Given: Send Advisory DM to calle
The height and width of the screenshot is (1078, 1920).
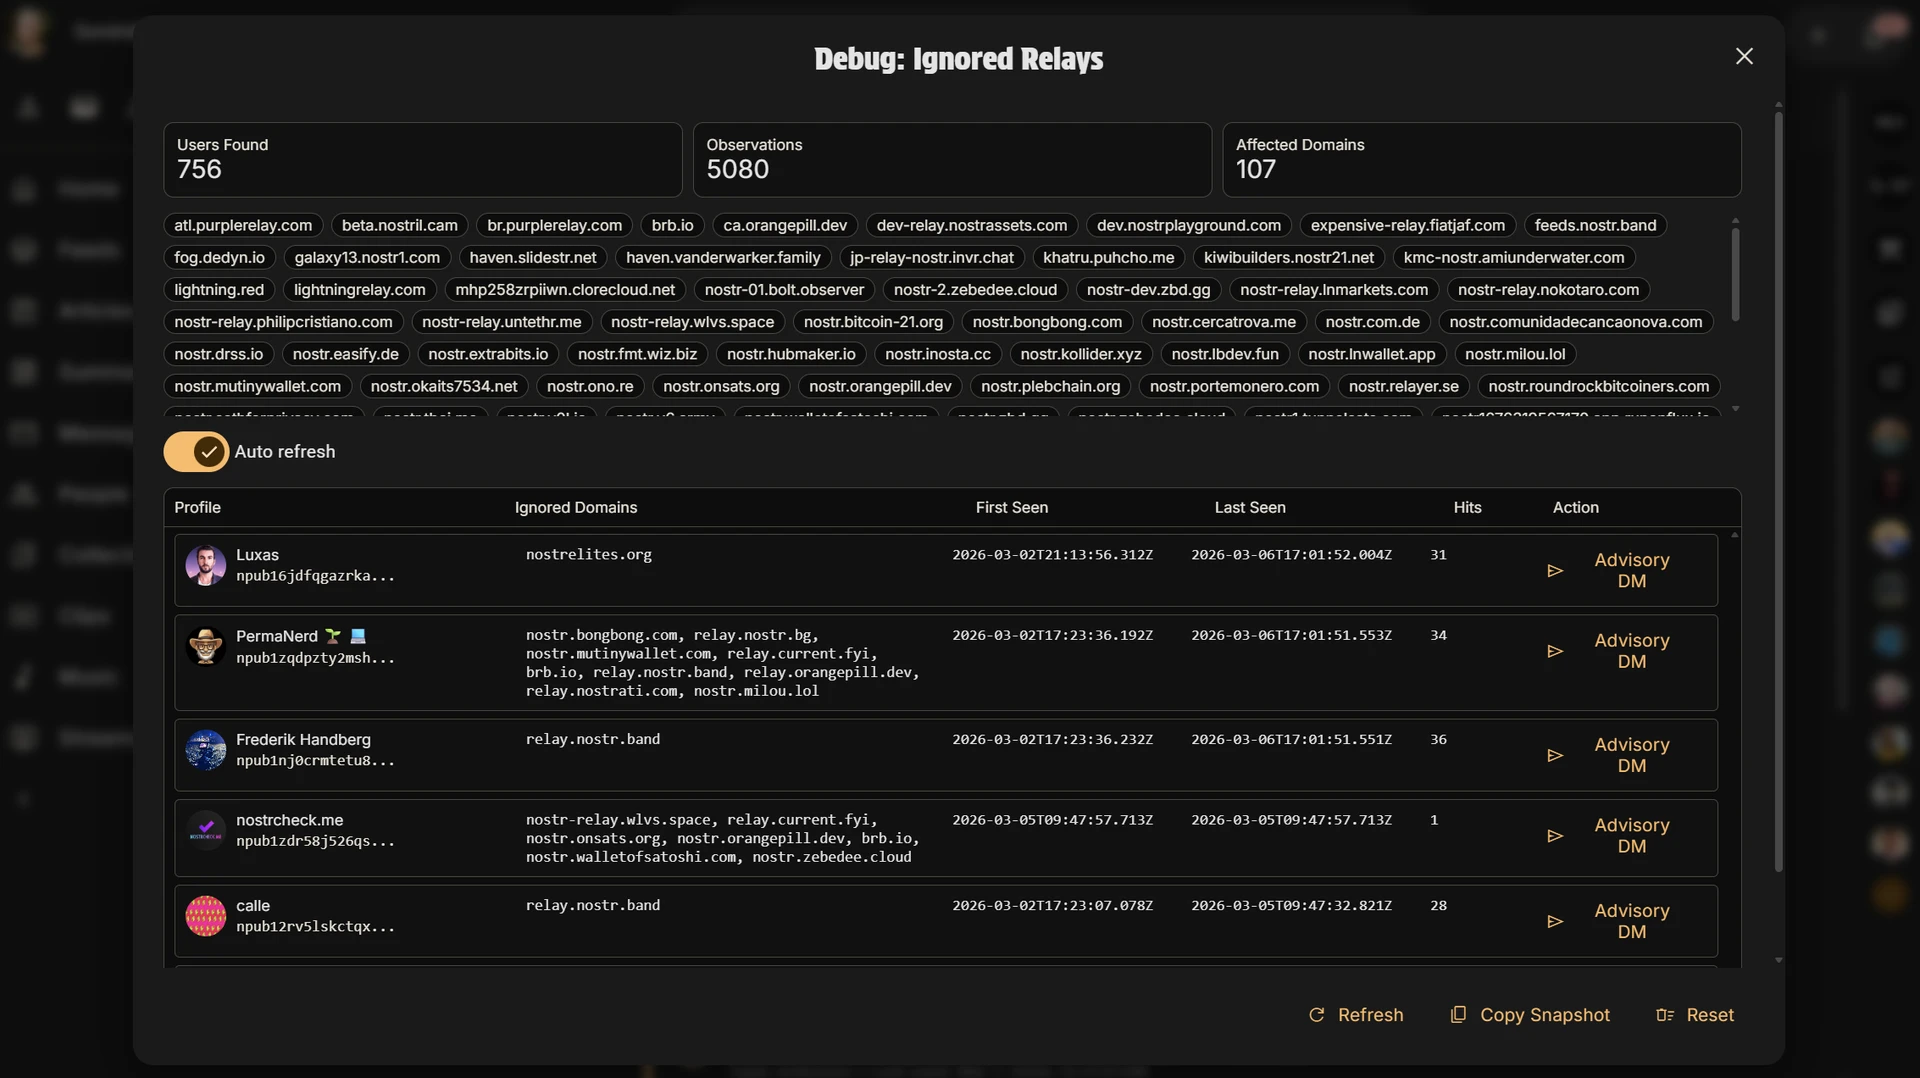Looking at the screenshot, I should click(1631, 922).
